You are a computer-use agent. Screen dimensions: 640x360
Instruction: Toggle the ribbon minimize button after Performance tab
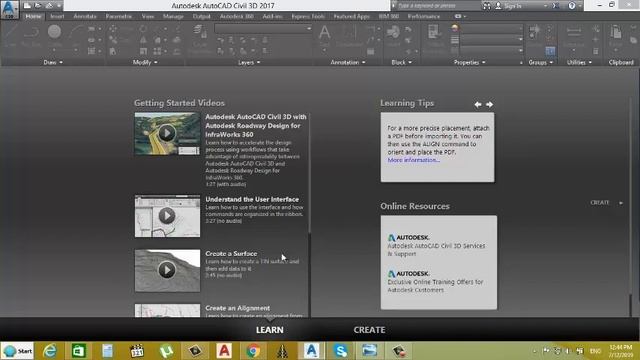458,16
